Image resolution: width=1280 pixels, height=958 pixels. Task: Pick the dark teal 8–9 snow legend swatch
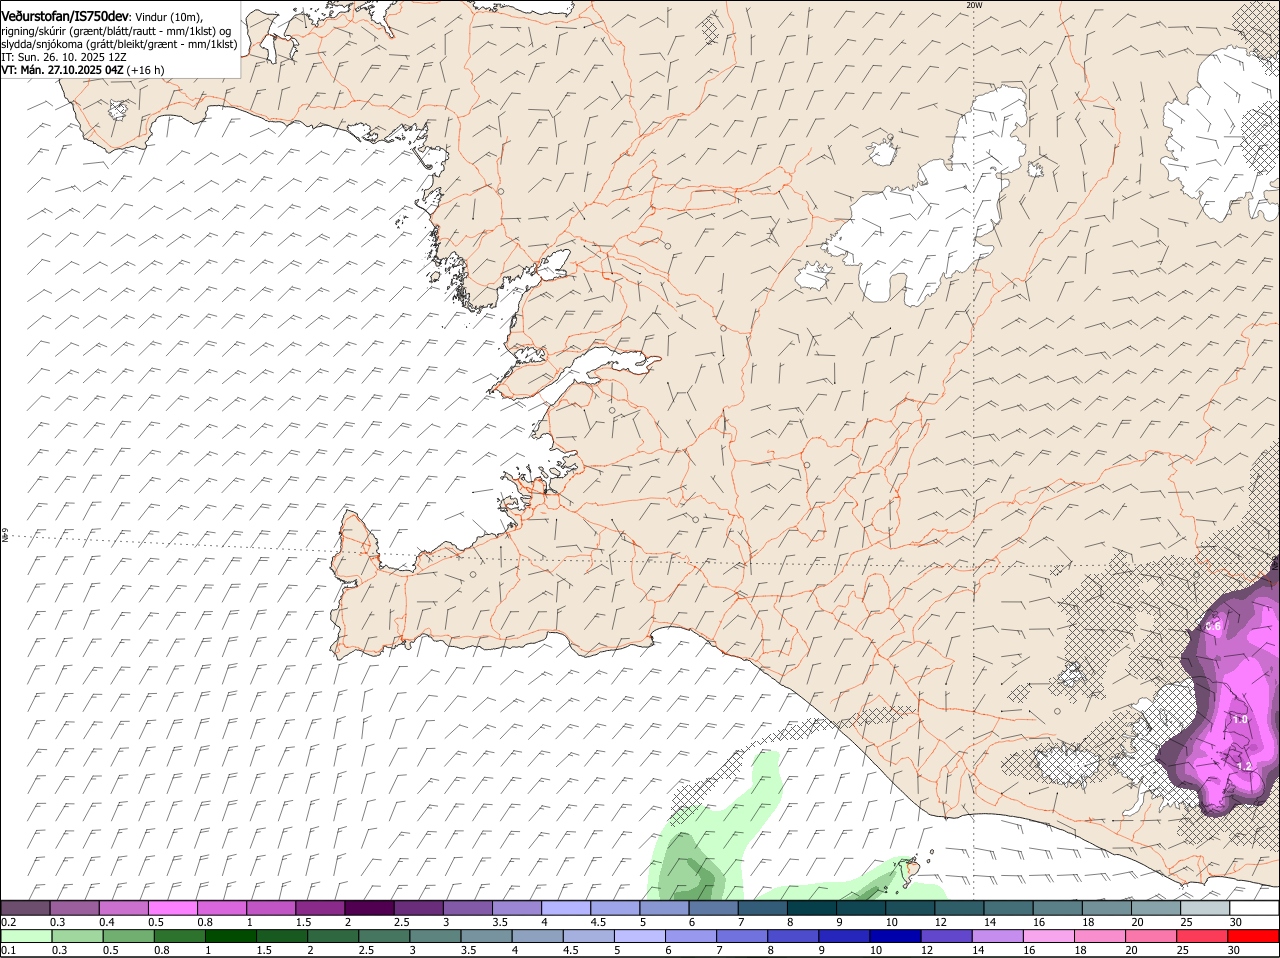(x=812, y=908)
